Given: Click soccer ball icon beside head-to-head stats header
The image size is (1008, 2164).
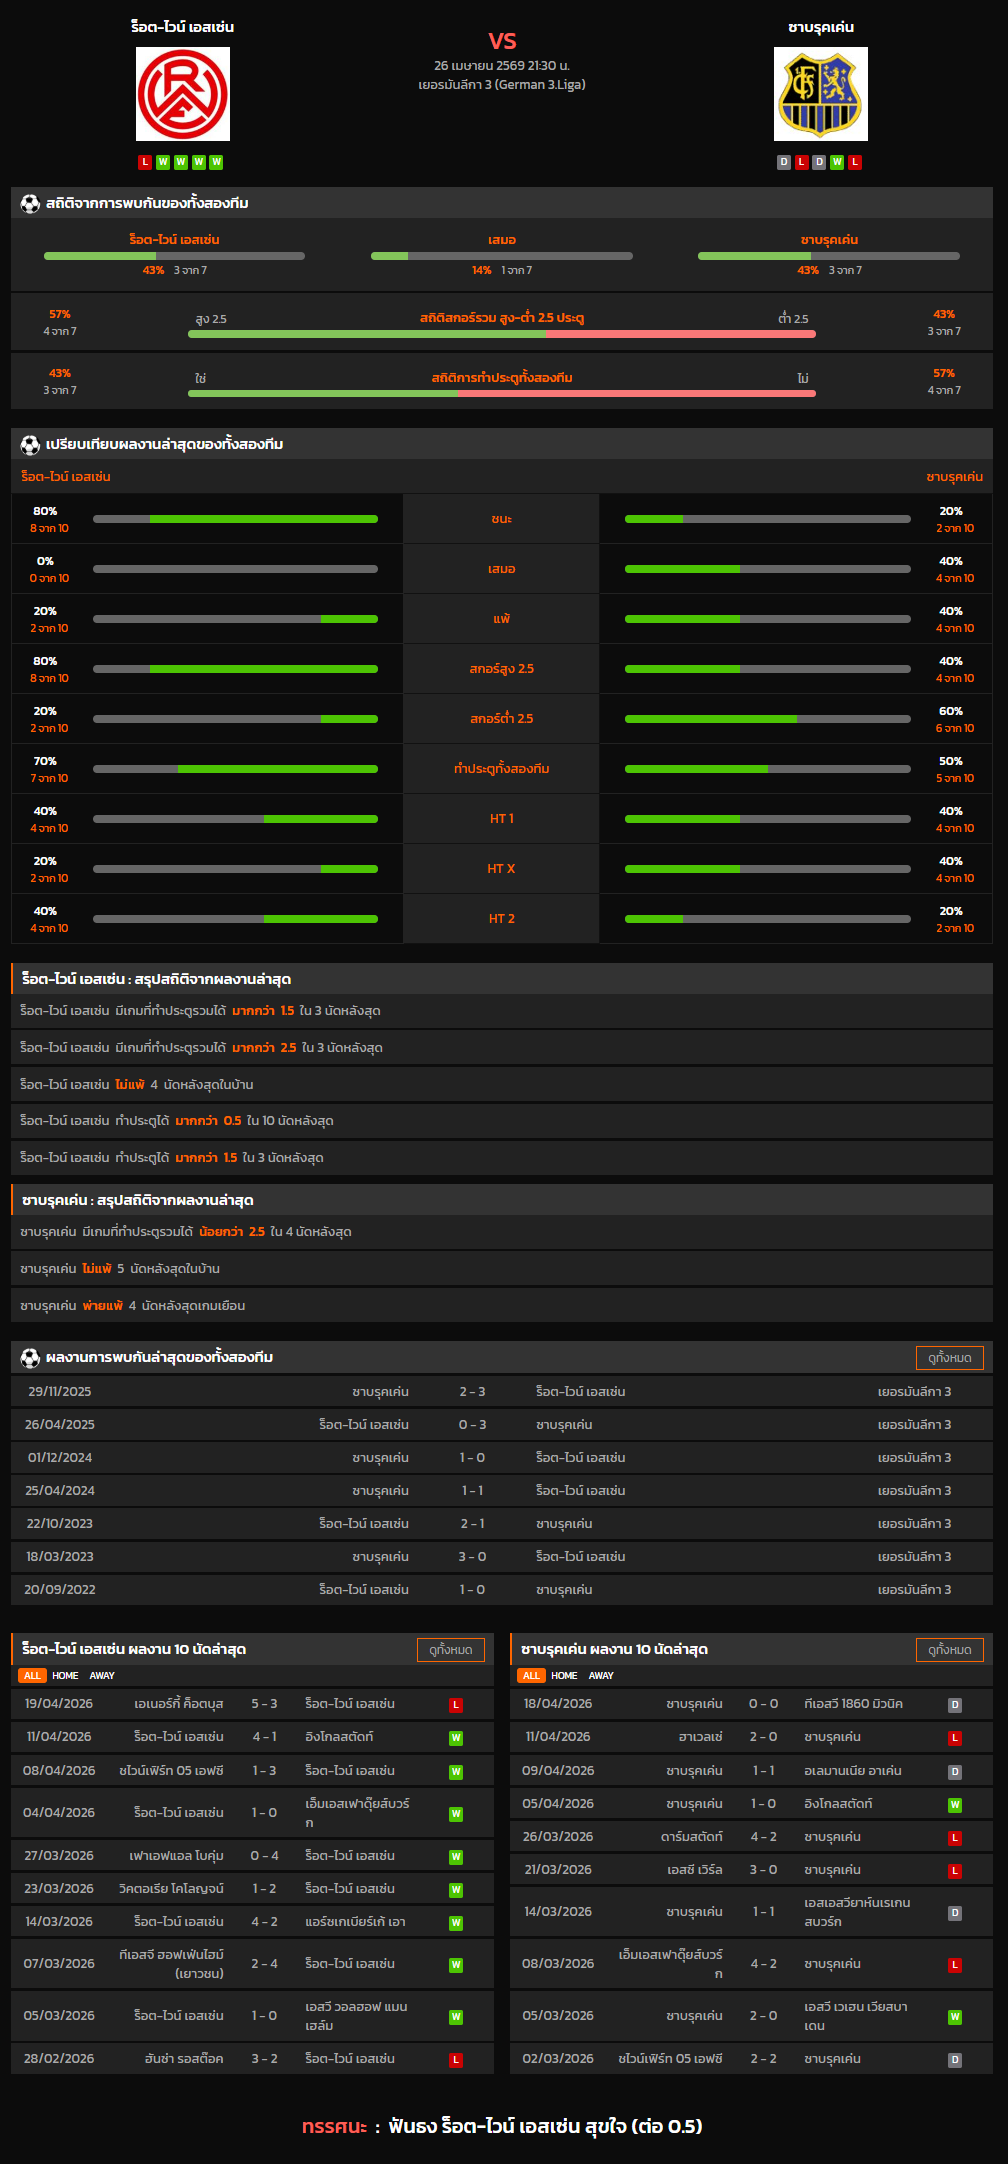Looking at the screenshot, I should pos(30,204).
